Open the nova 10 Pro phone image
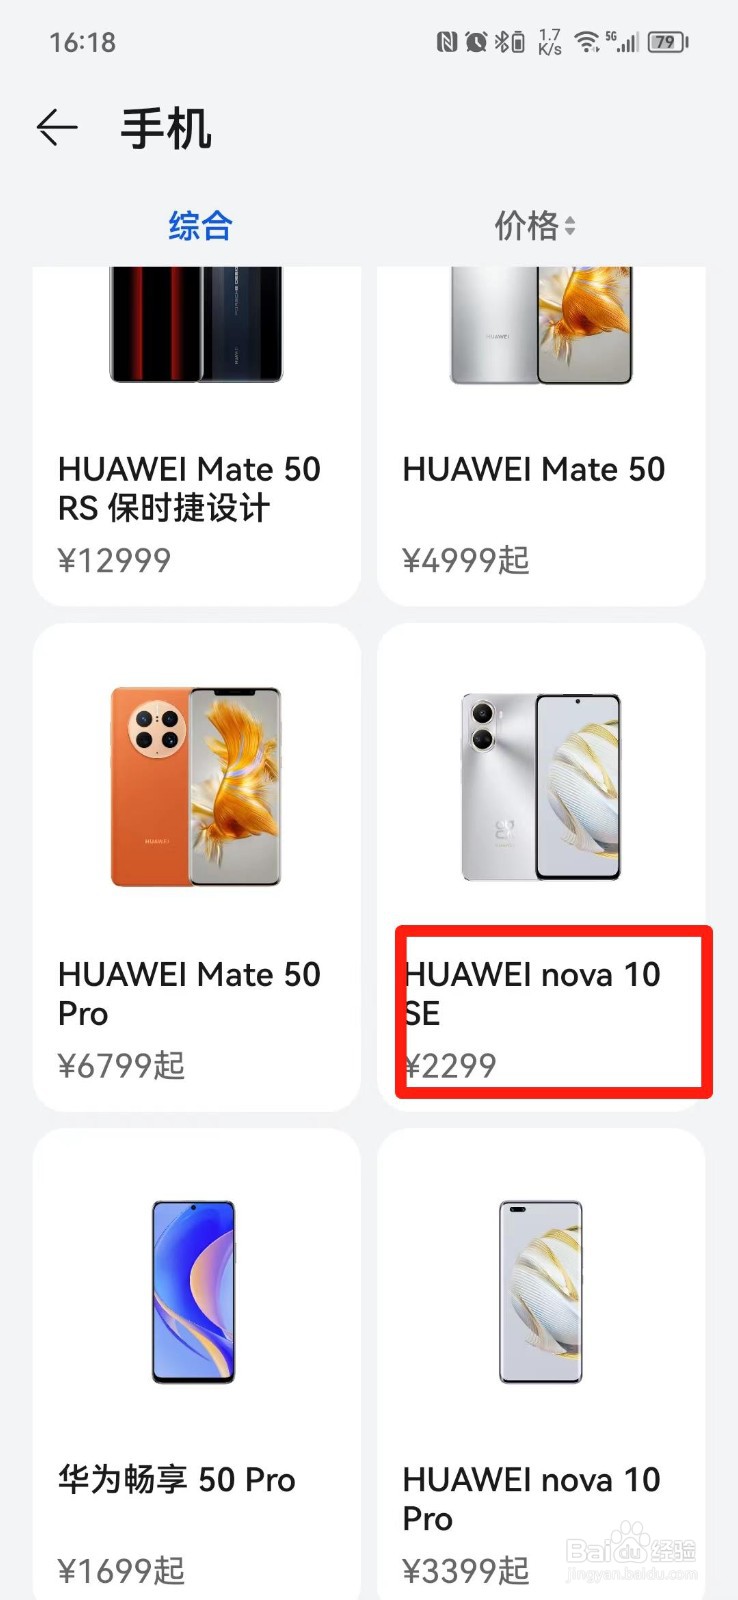Screen dimensions: 738x1600 (541, 1292)
